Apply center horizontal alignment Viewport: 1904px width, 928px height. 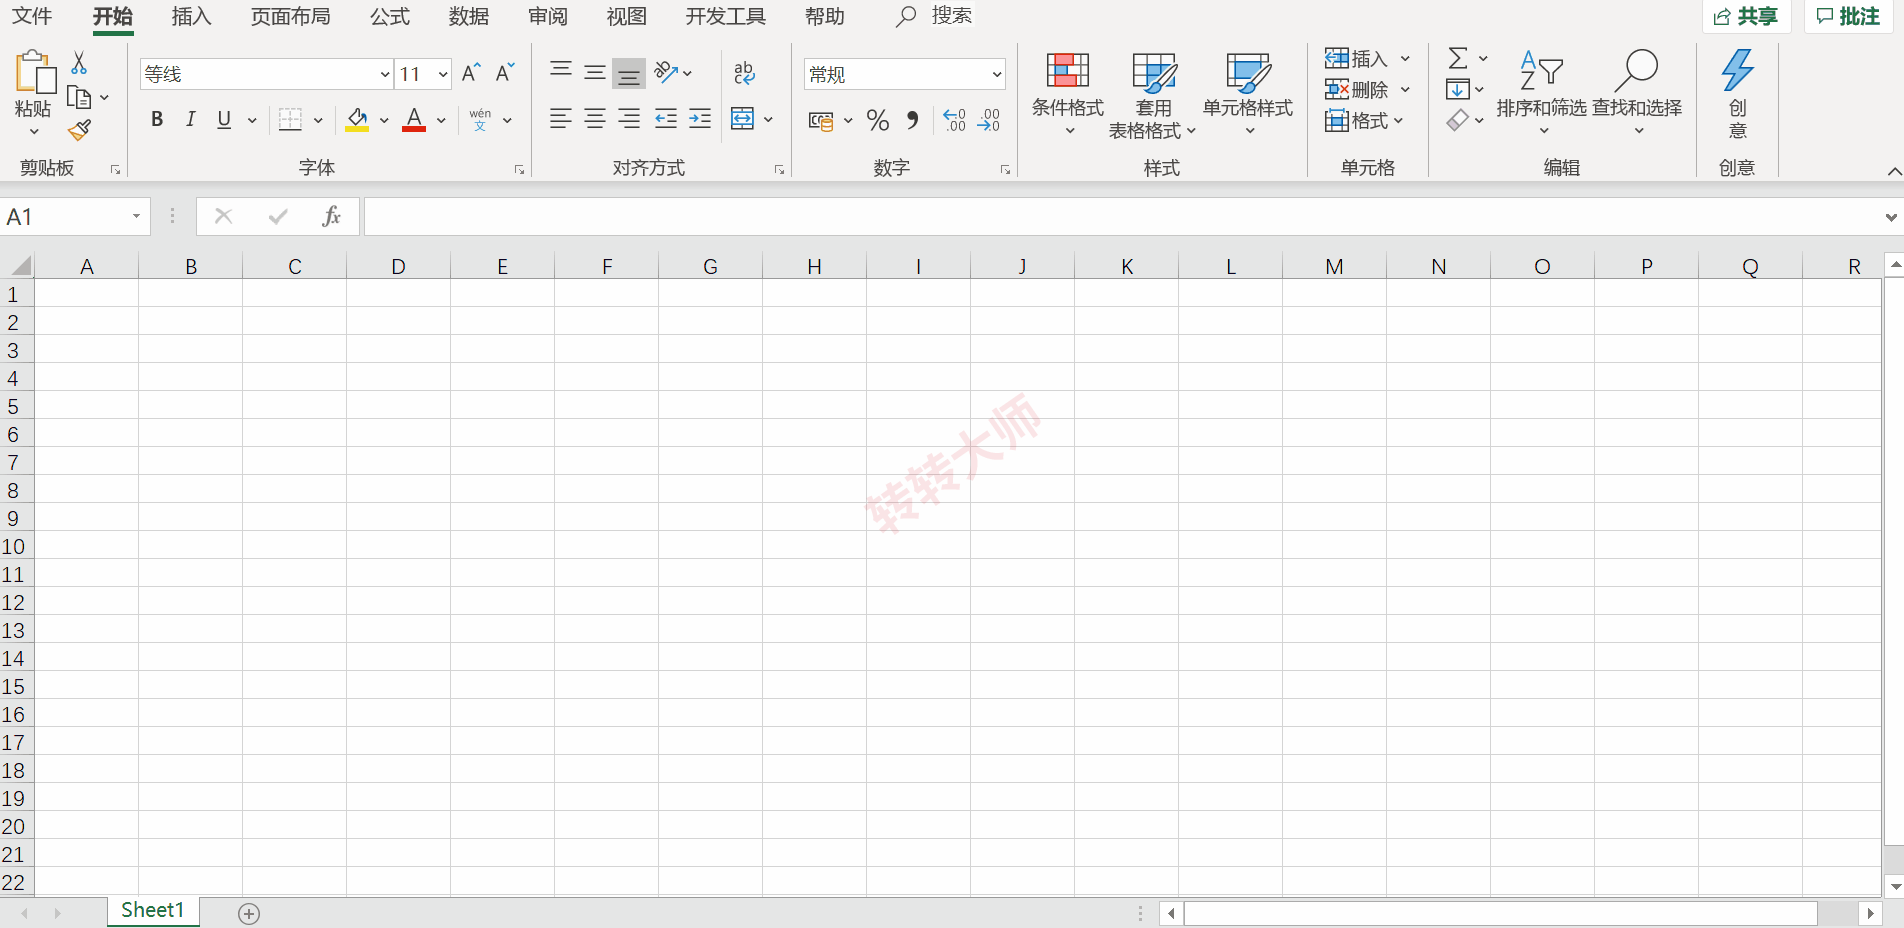(x=595, y=119)
